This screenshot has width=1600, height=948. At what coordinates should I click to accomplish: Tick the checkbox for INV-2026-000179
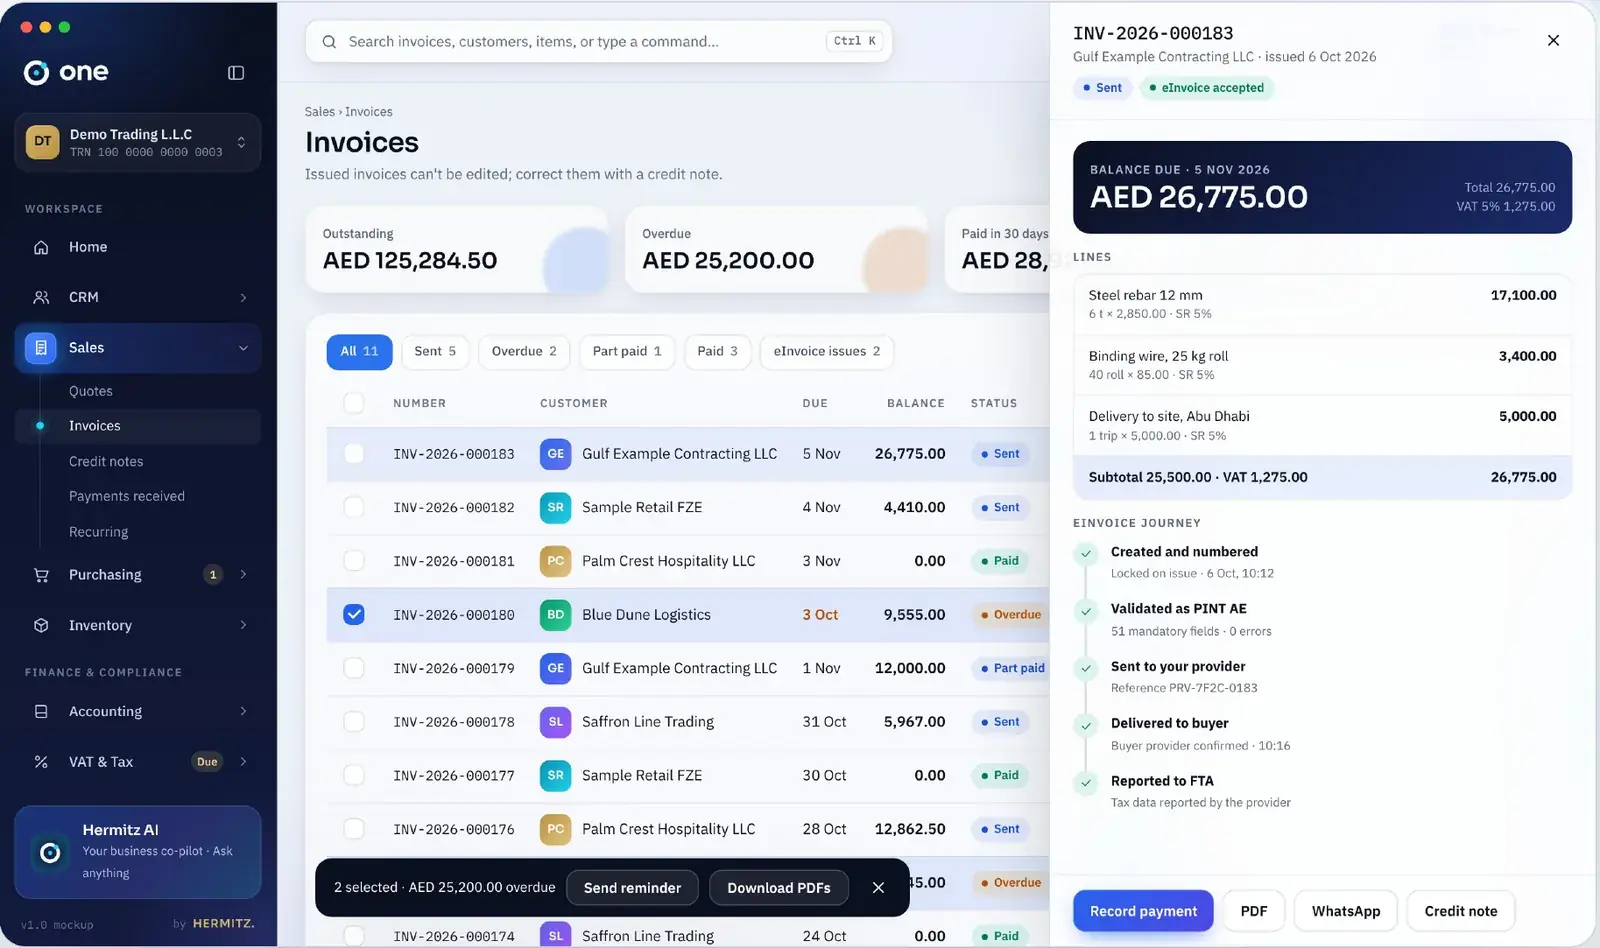pos(354,668)
